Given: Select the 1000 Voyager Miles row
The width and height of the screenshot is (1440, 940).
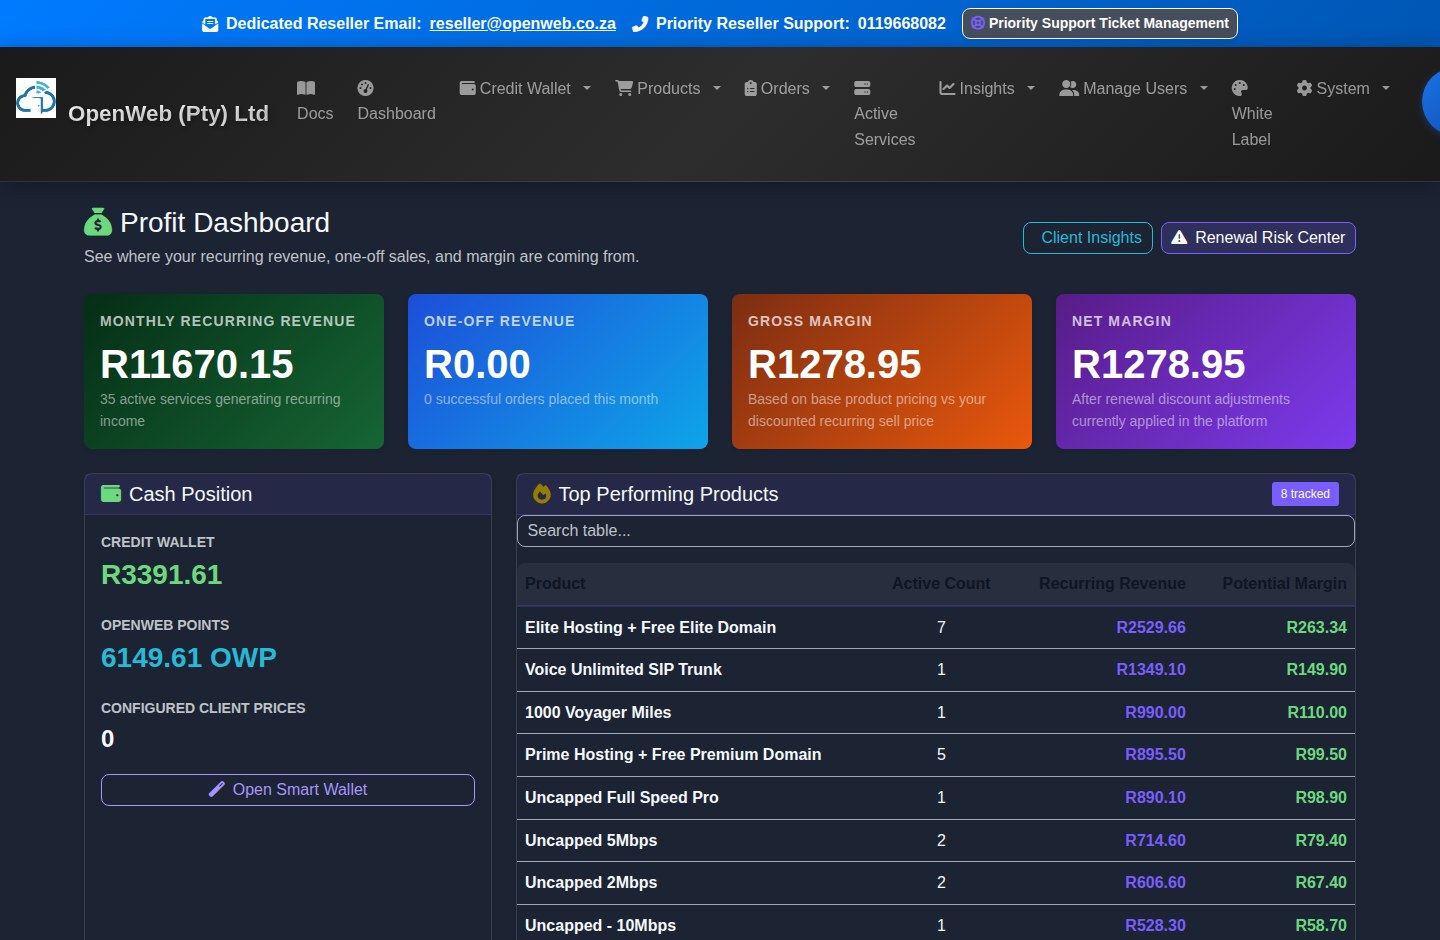Looking at the screenshot, I should (936, 712).
